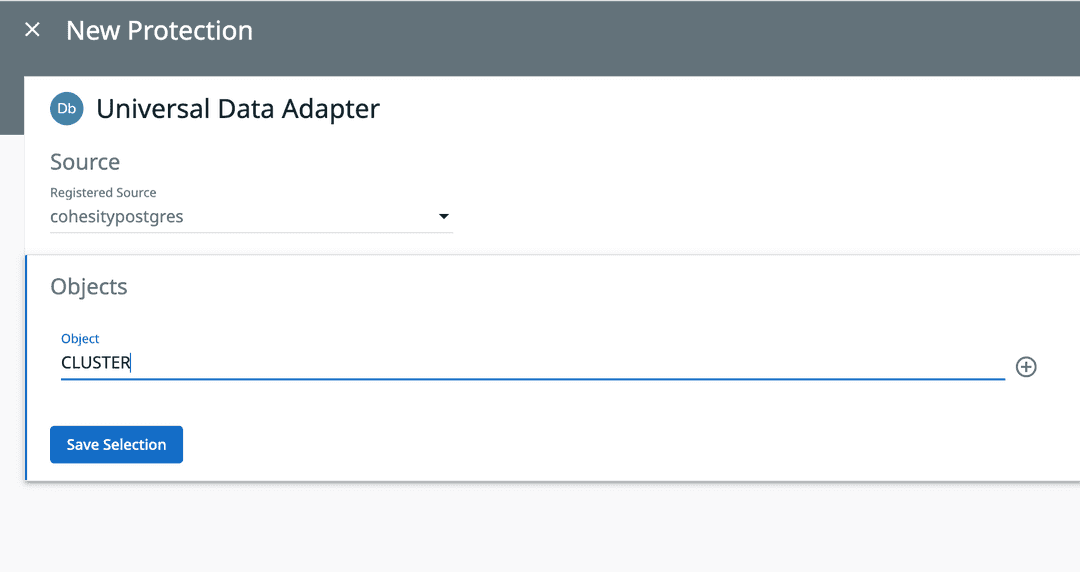Click the Db adapter icon
The height and width of the screenshot is (572, 1080).
(67, 108)
